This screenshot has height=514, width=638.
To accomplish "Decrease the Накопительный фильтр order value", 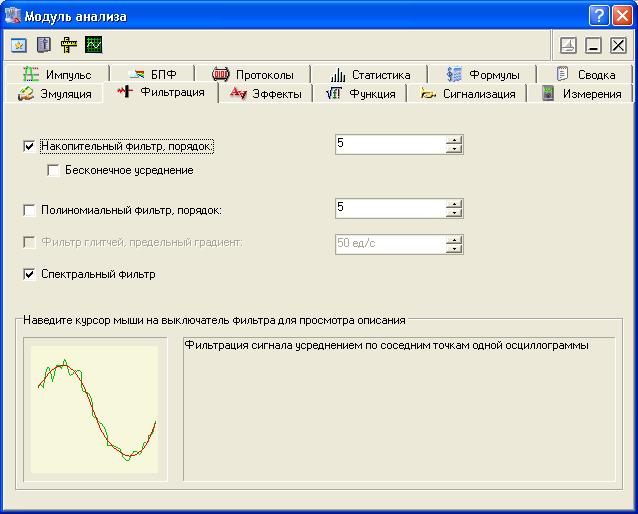I will click(x=454, y=149).
